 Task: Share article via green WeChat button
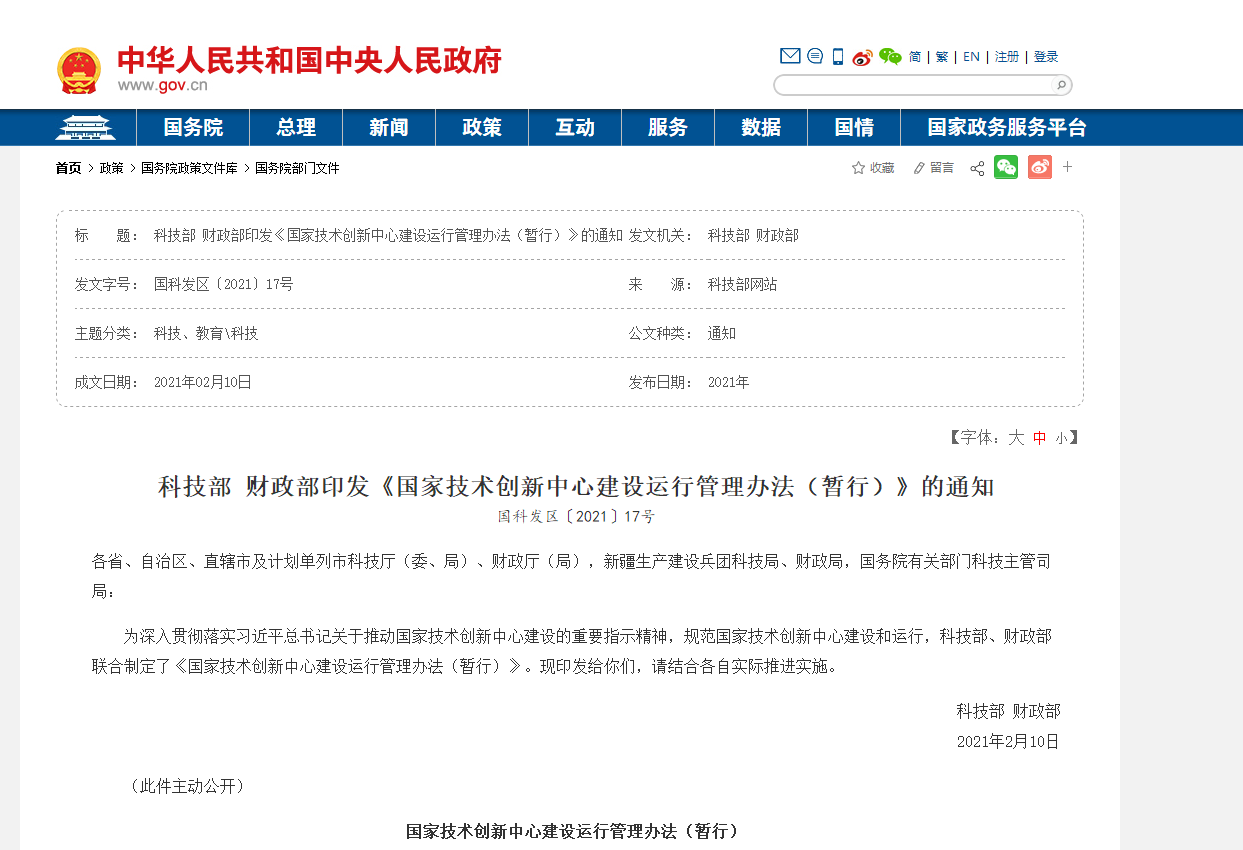click(1005, 168)
